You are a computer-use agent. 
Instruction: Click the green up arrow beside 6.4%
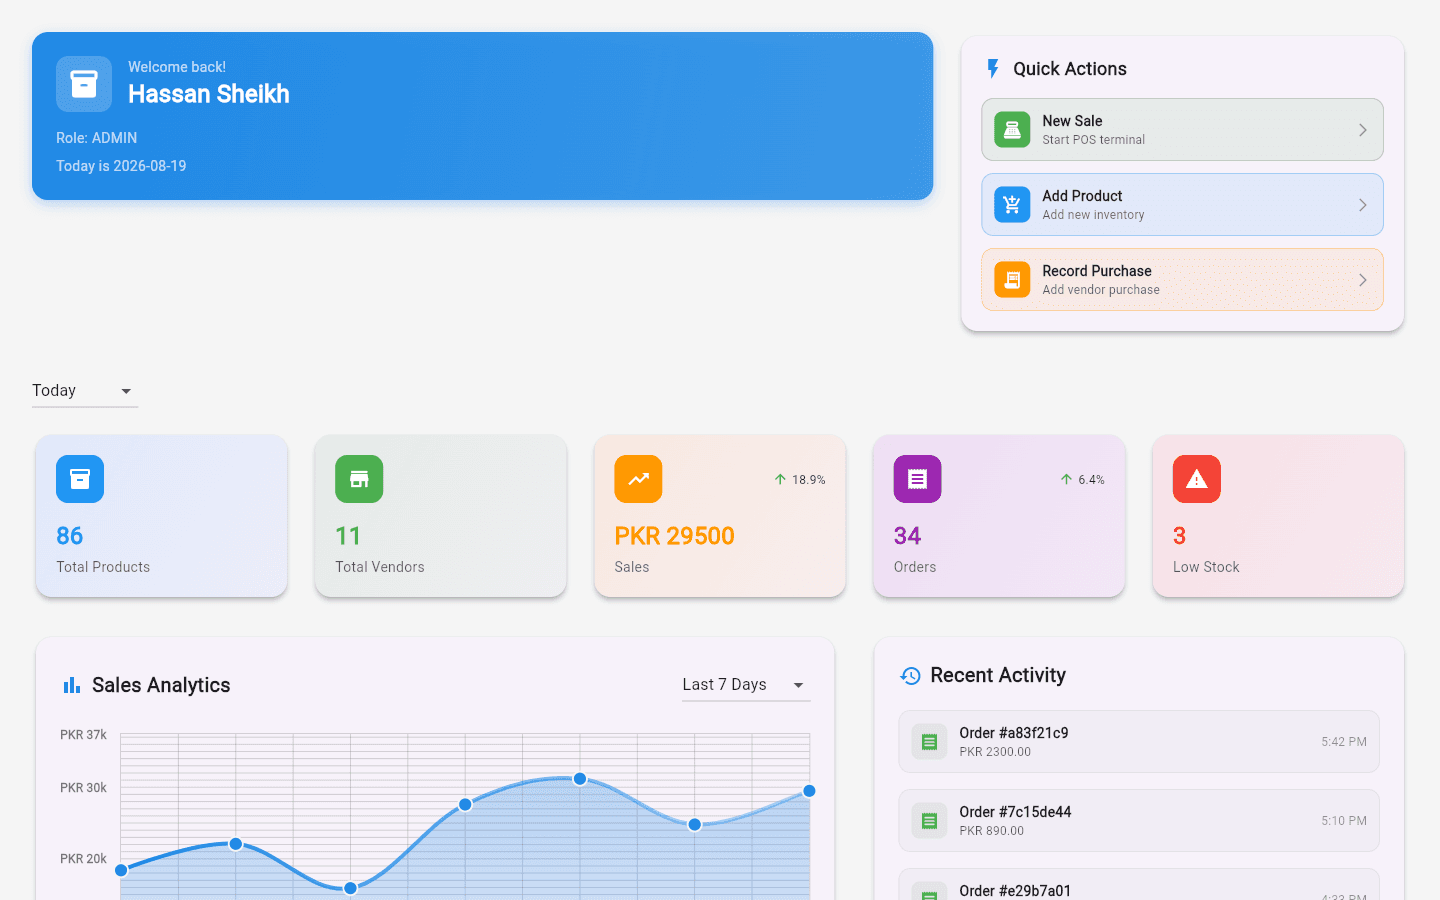[x=1066, y=480]
